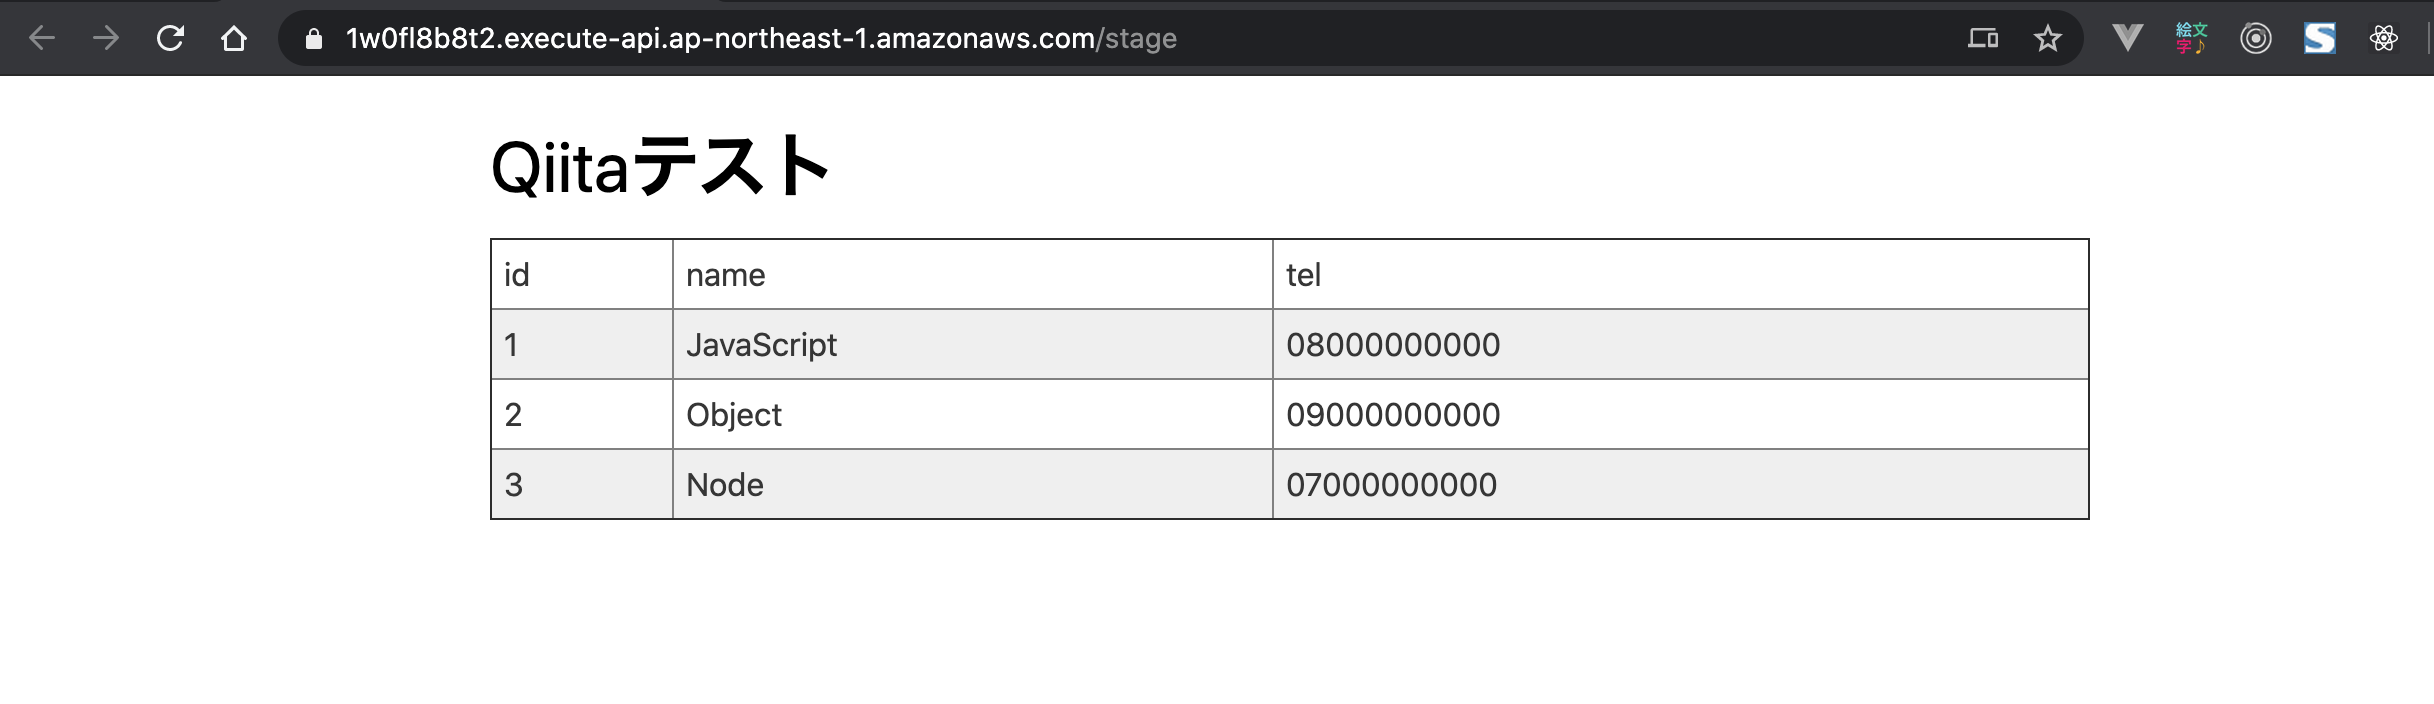2434x704 pixels.
Task: Go to the home page icon
Action: (x=234, y=38)
